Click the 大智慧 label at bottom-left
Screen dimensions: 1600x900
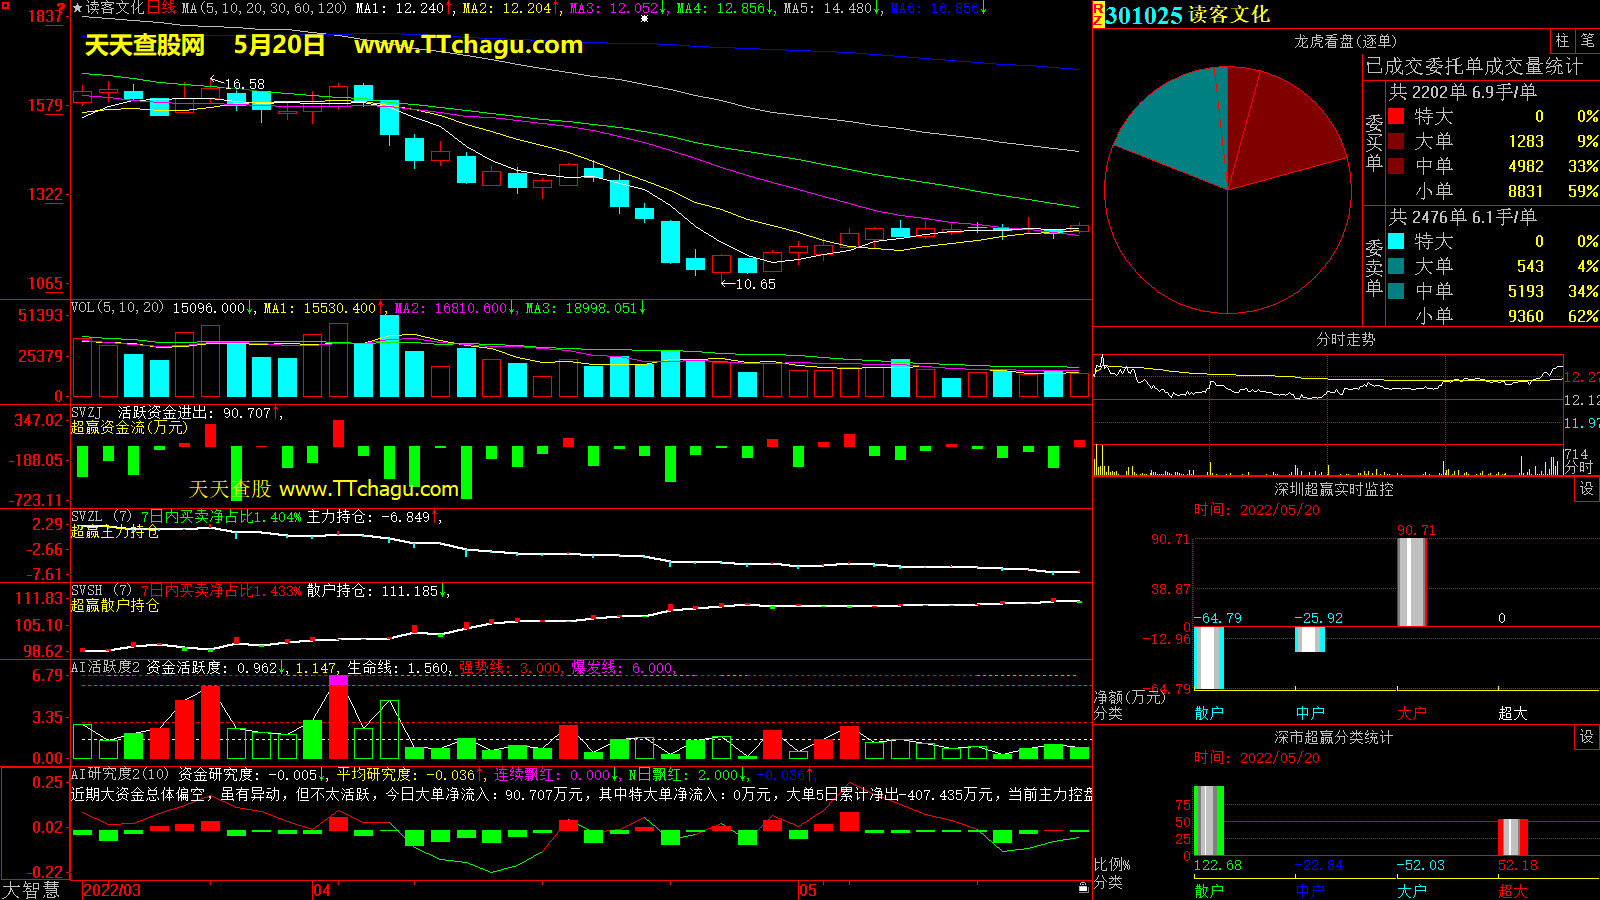tap(31, 890)
